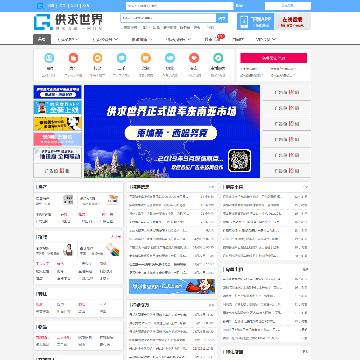Open the pink and blue side banner thumbnail
Screen dimensions: 360x360
pyautogui.click(x=57, y=139)
